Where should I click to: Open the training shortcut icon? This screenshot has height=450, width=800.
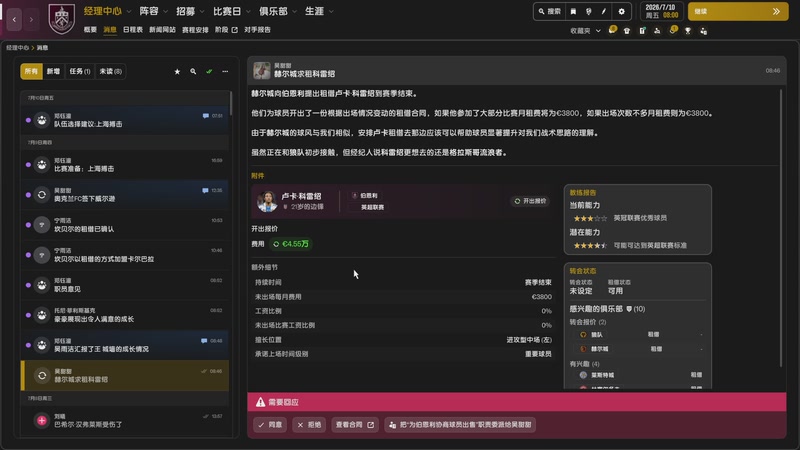click(657, 31)
